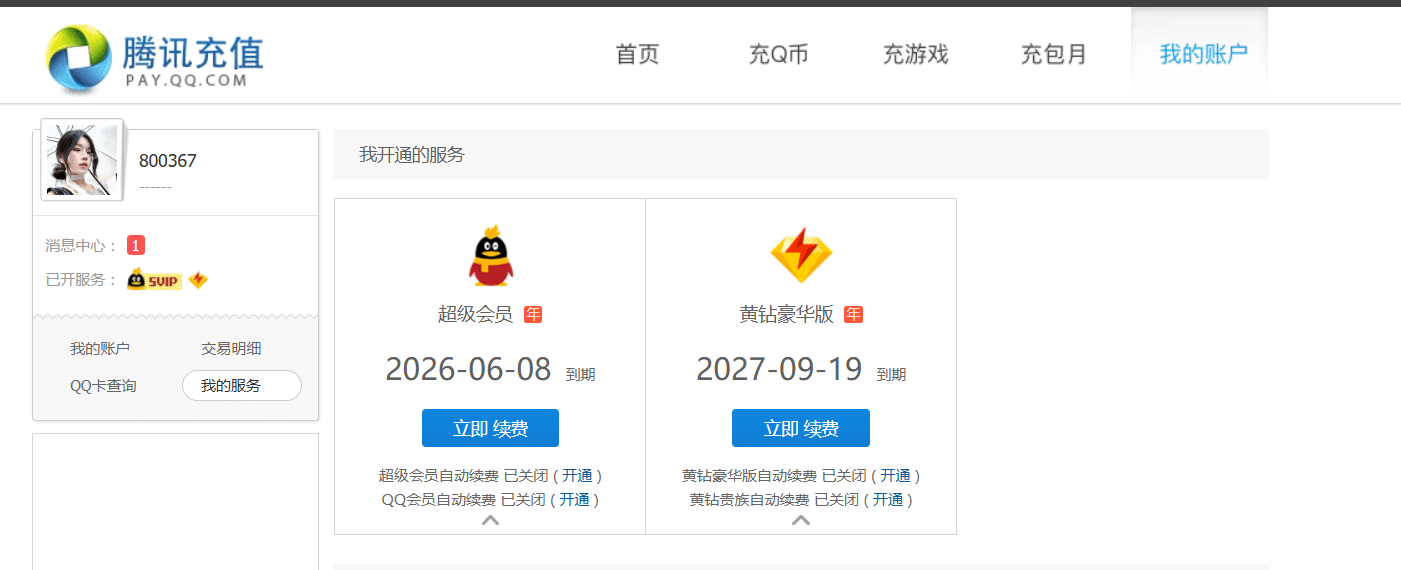The image size is (1401, 570).
Task: Click 开通 for QQ会员自动续费
Action: click(x=574, y=499)
